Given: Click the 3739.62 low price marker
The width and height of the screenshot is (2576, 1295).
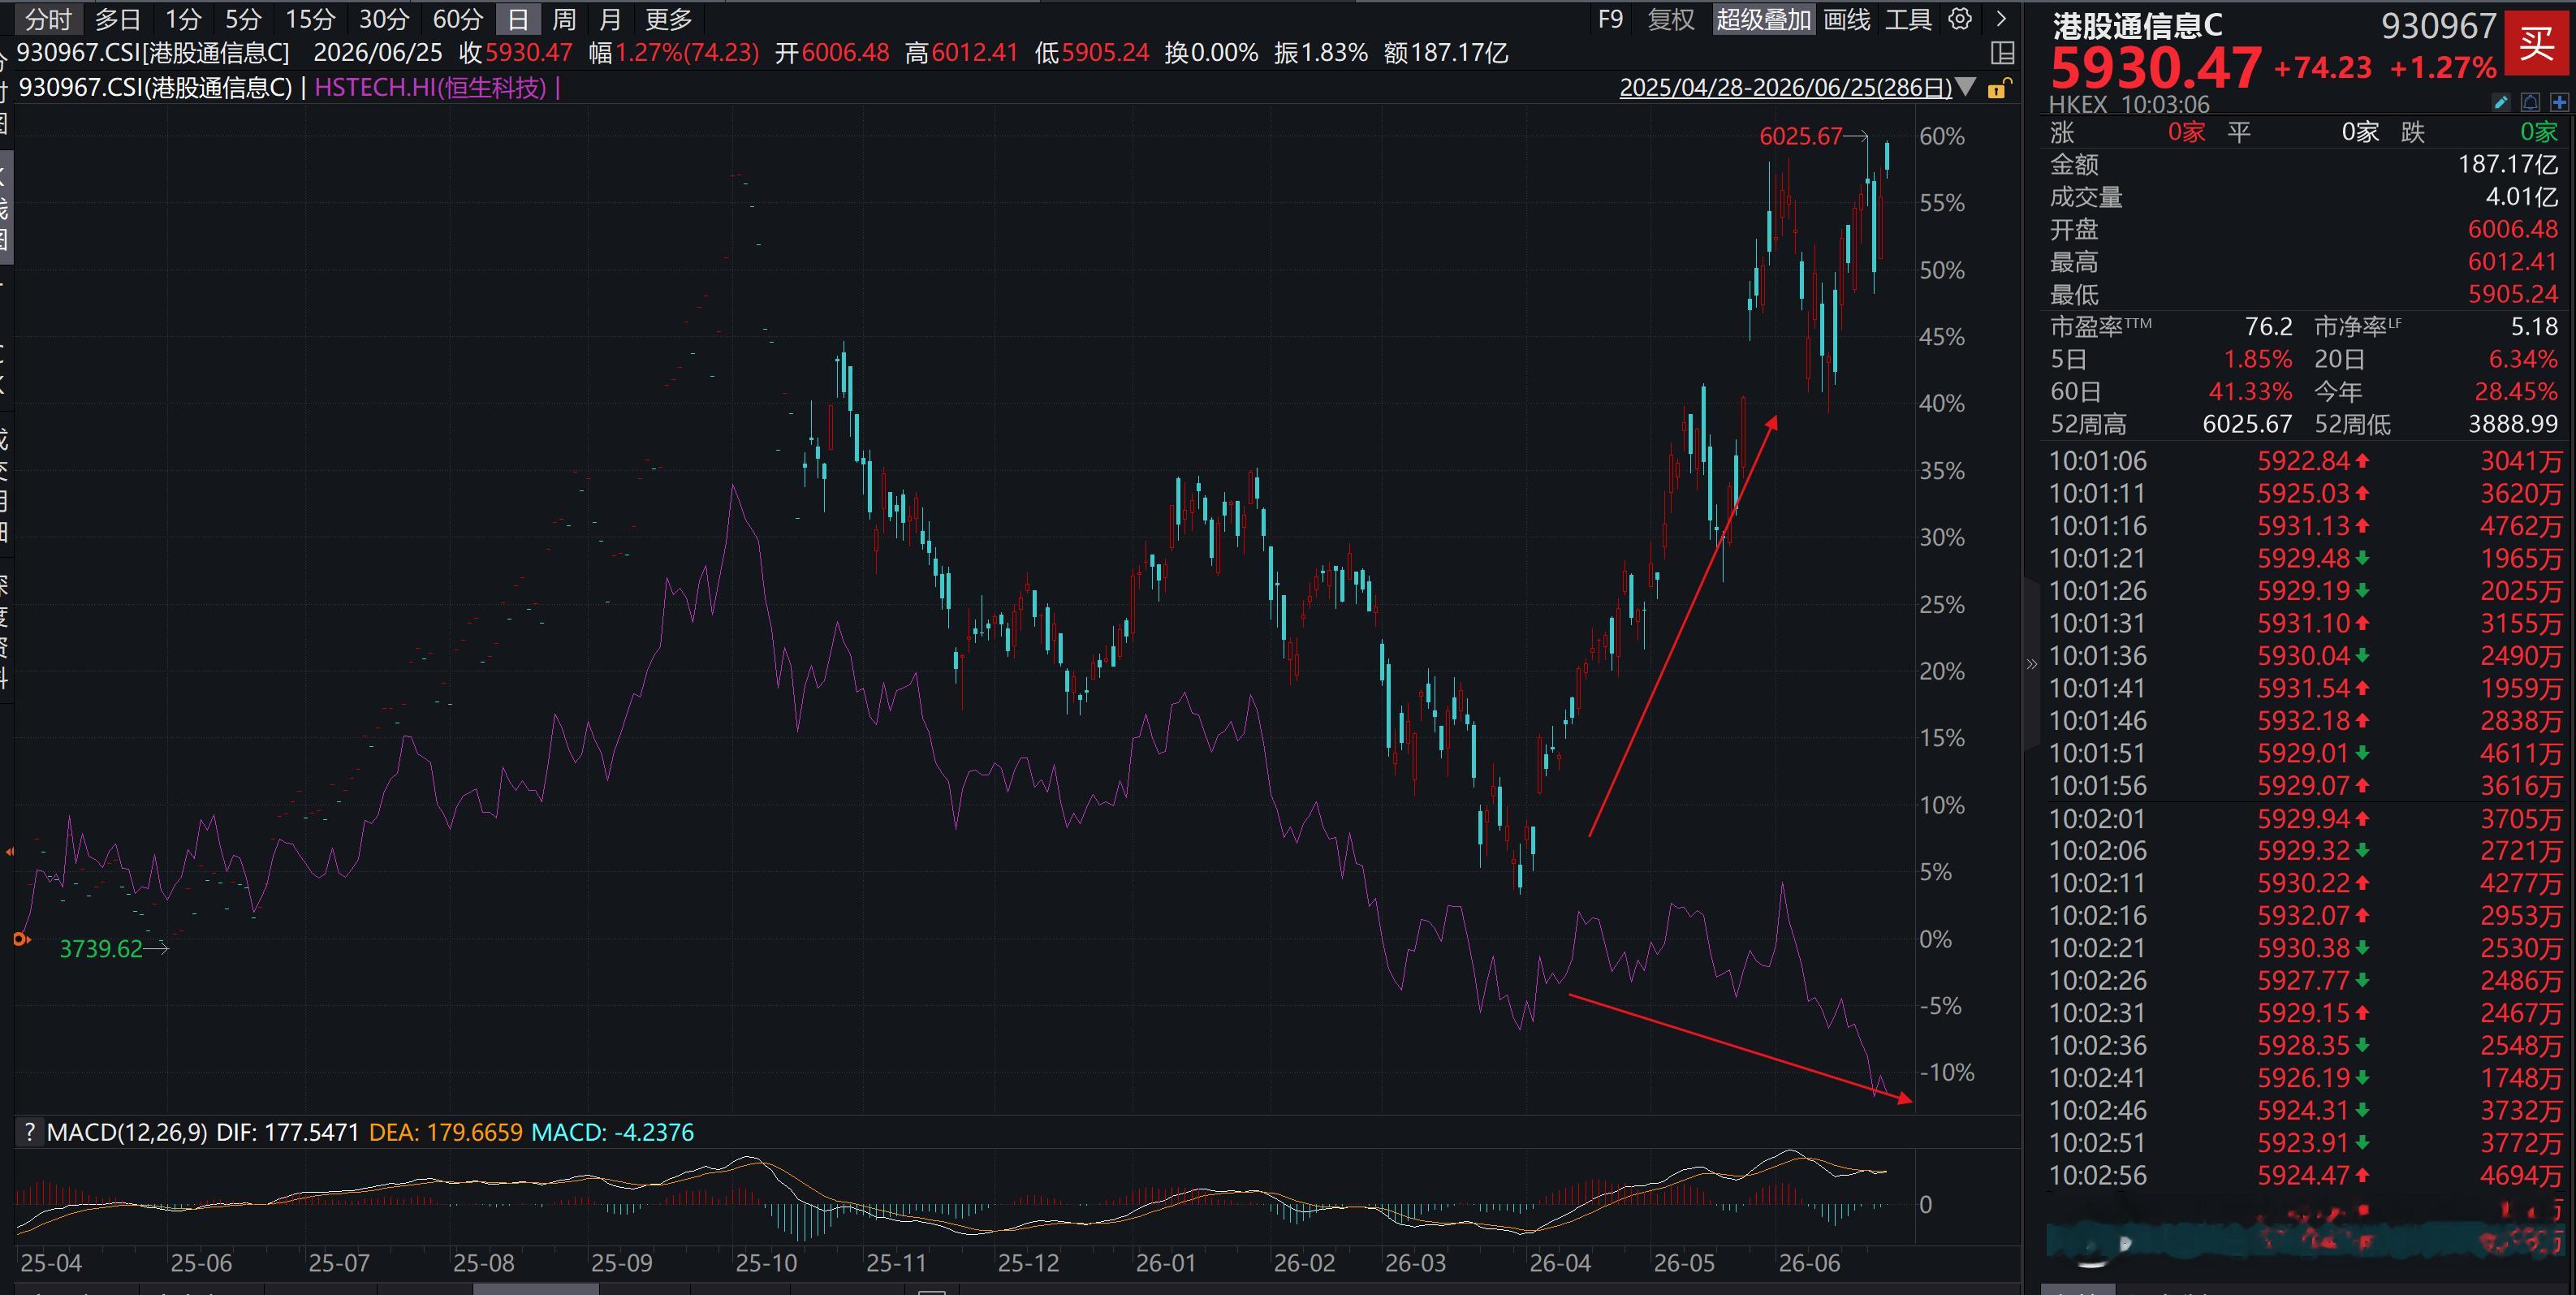Looking at the screenshot, I should 101,948.
